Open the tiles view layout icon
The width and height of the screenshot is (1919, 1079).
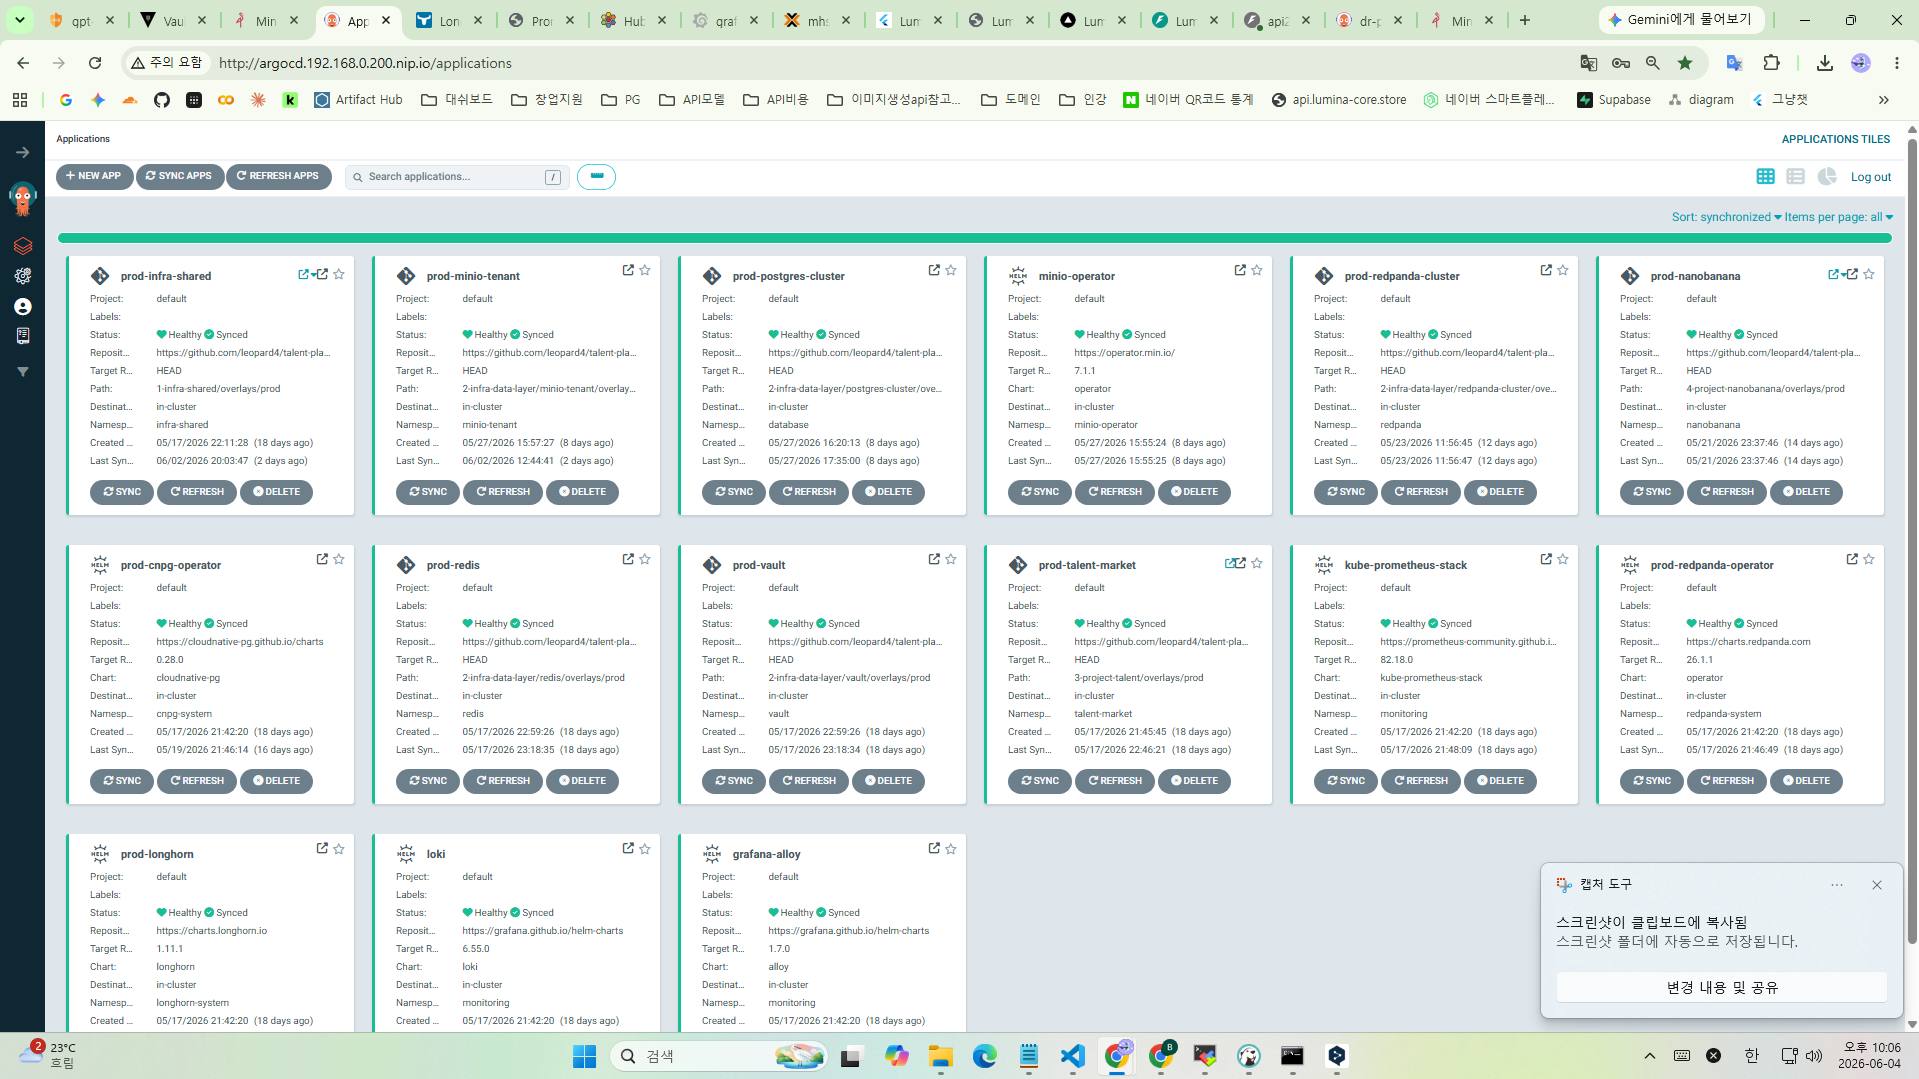point(1765,177)
